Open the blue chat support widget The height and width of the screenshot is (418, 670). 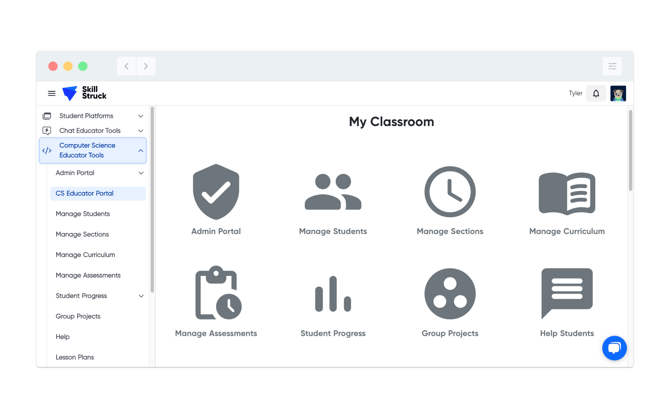coord(614,347)
